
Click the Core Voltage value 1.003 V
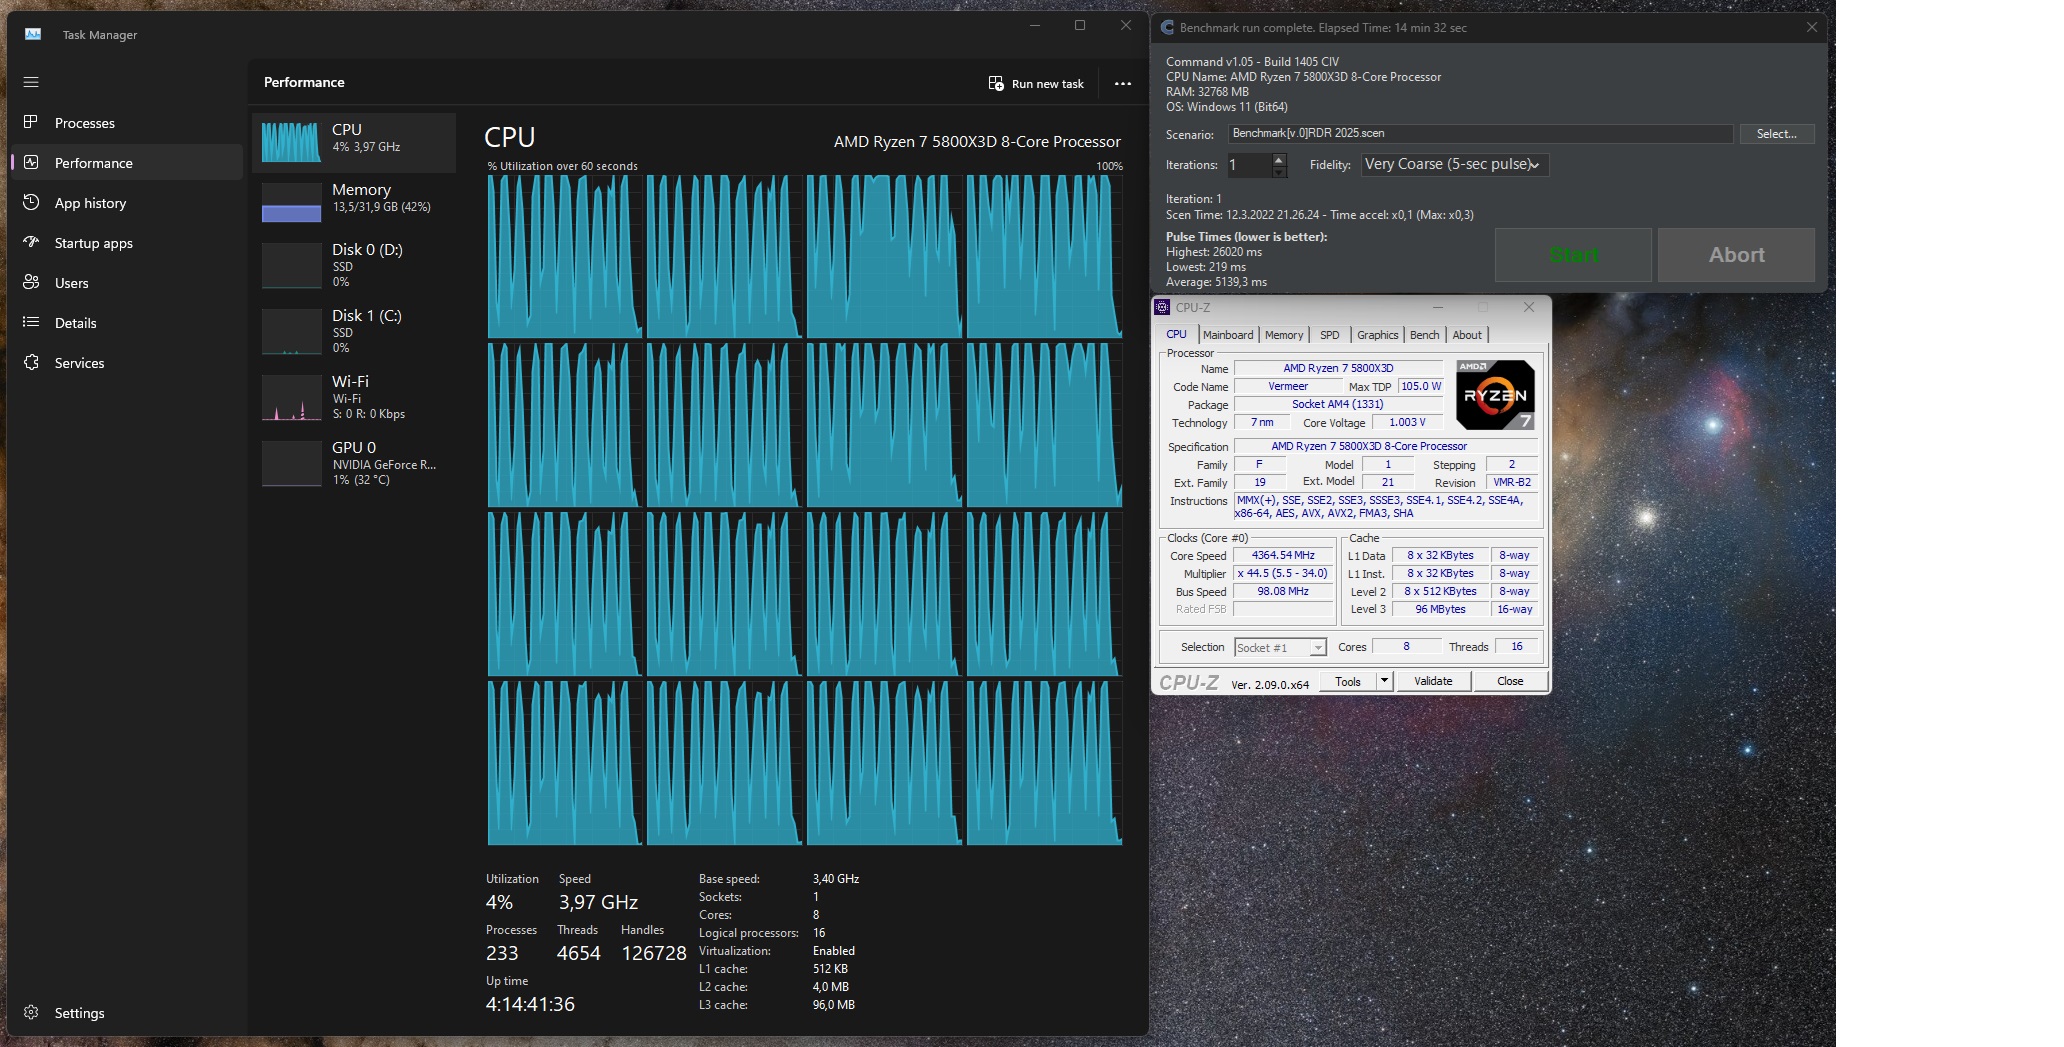(1407, 423)
